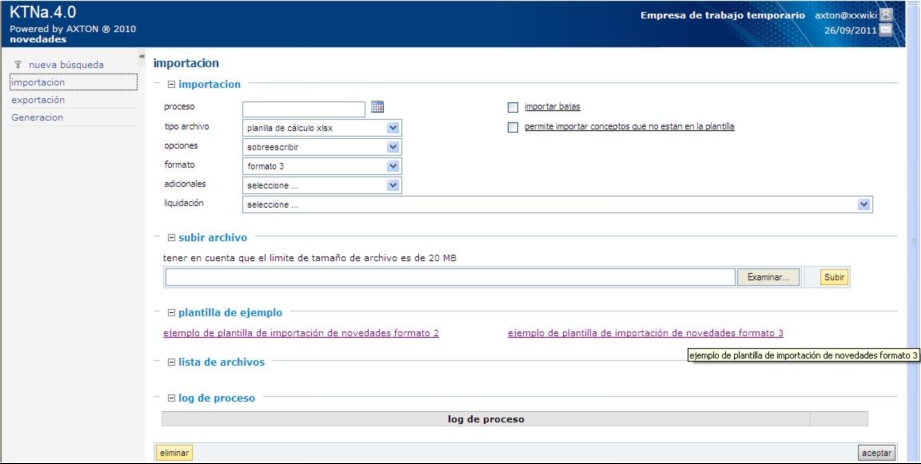Click the eliminar button
921x464 pixels.
pos(174,453)
